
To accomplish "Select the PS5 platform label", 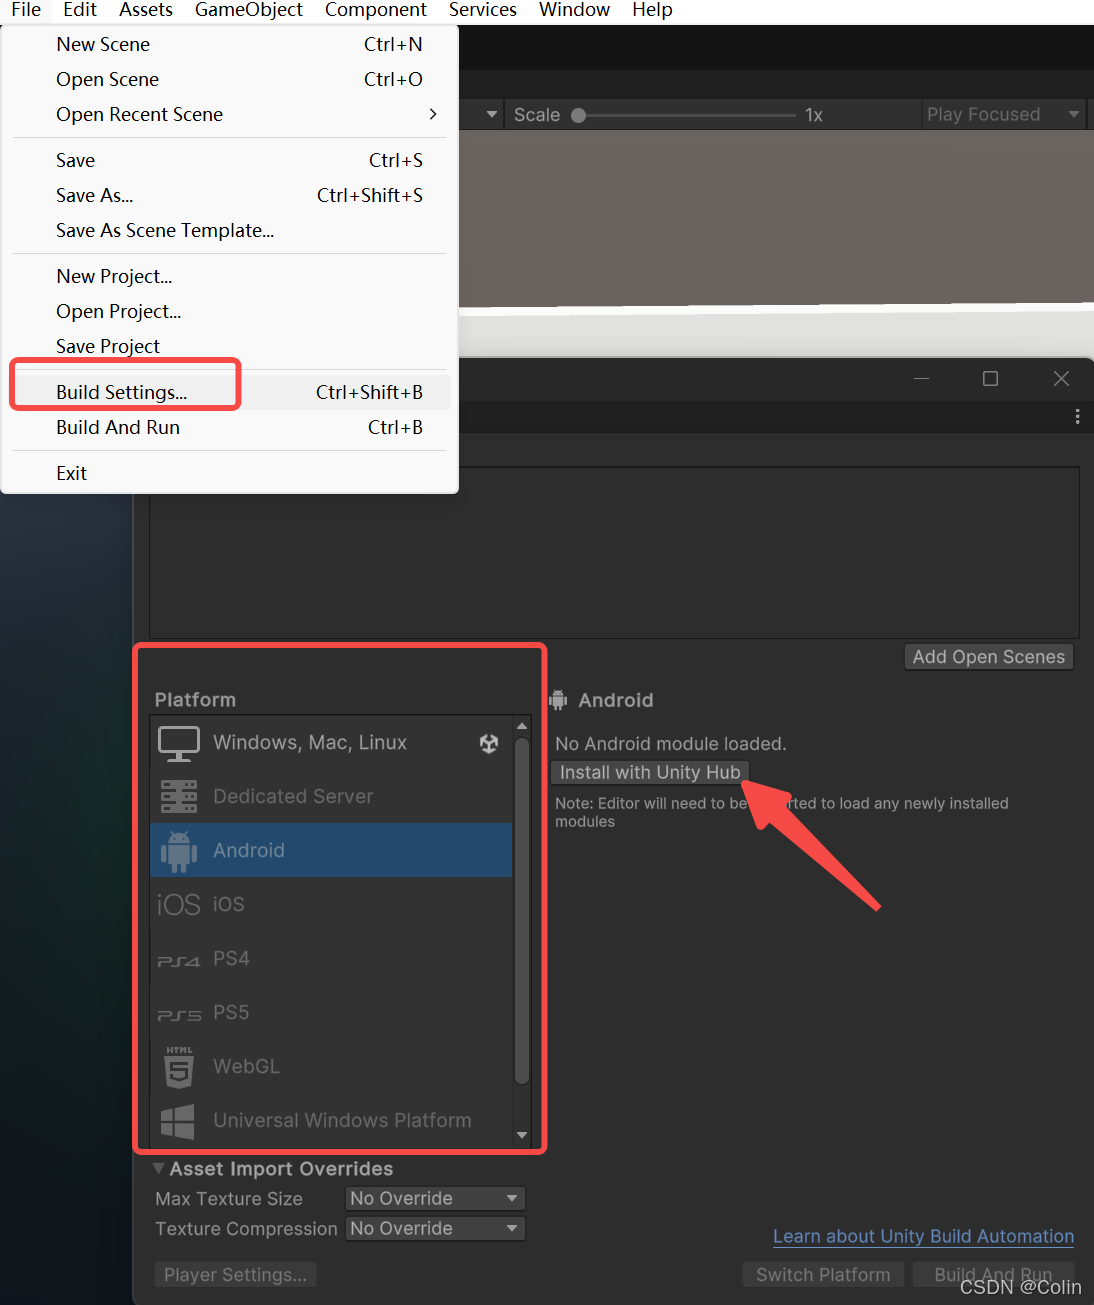I will 231,1013.
